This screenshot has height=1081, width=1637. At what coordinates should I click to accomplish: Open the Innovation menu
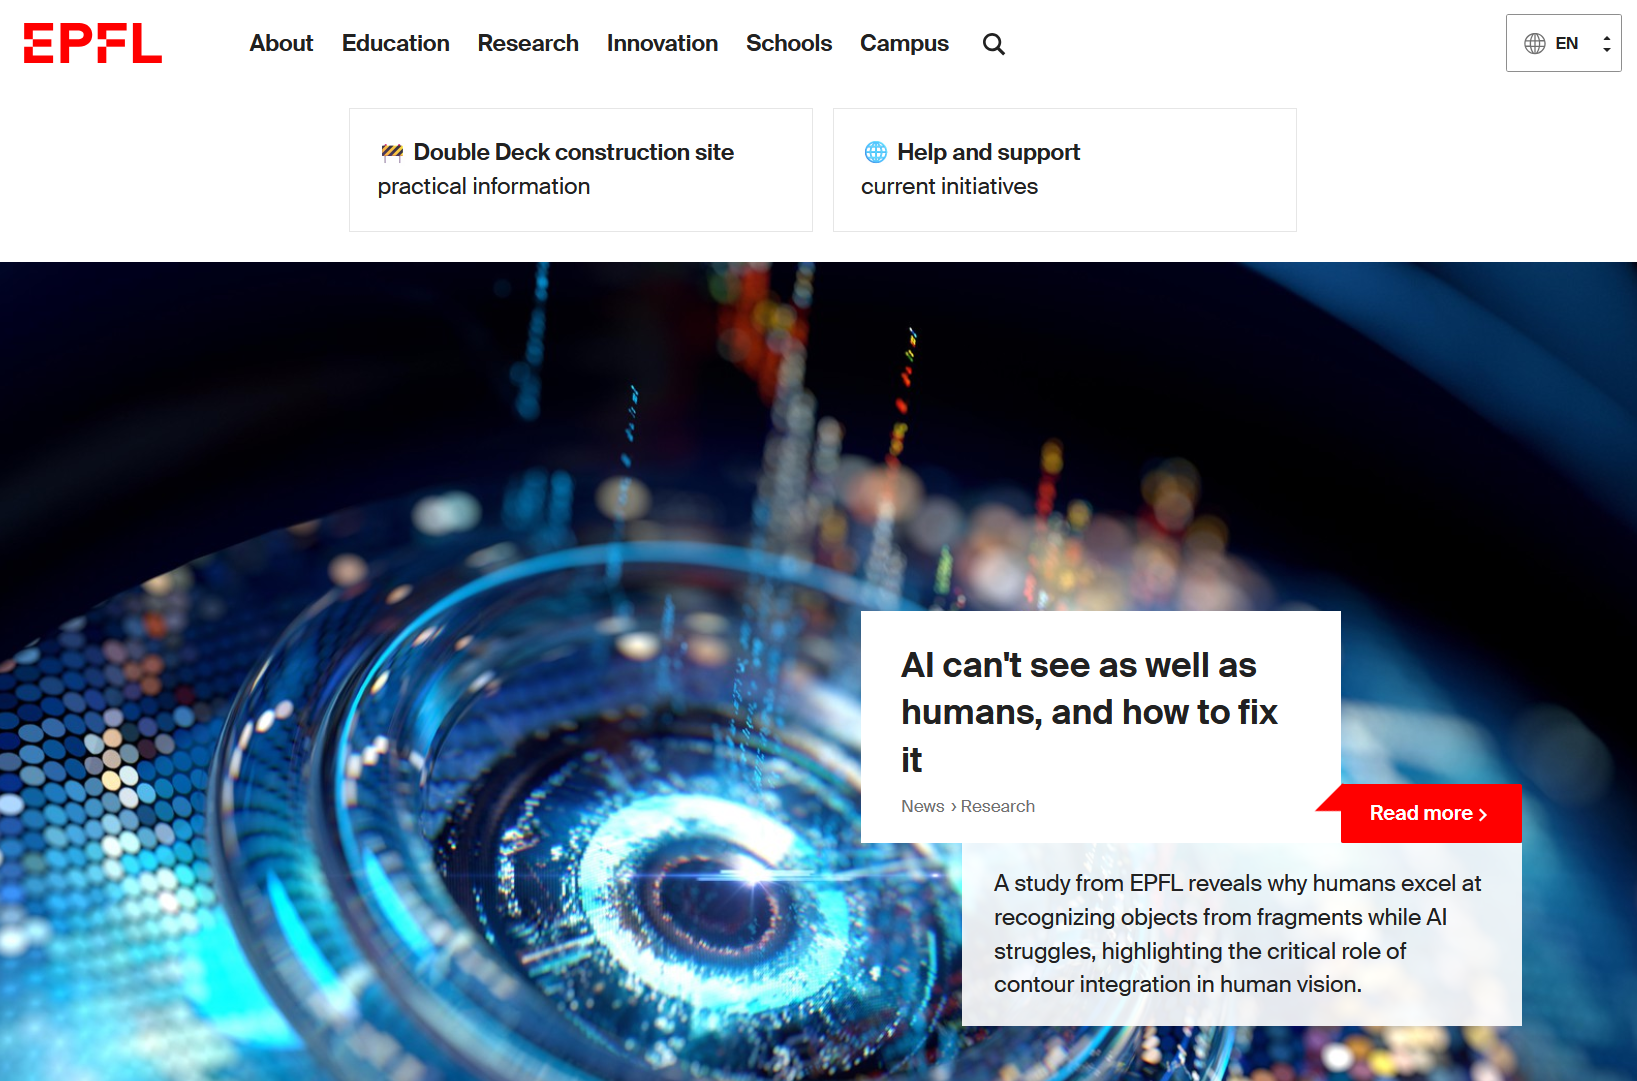click(662, 43)
